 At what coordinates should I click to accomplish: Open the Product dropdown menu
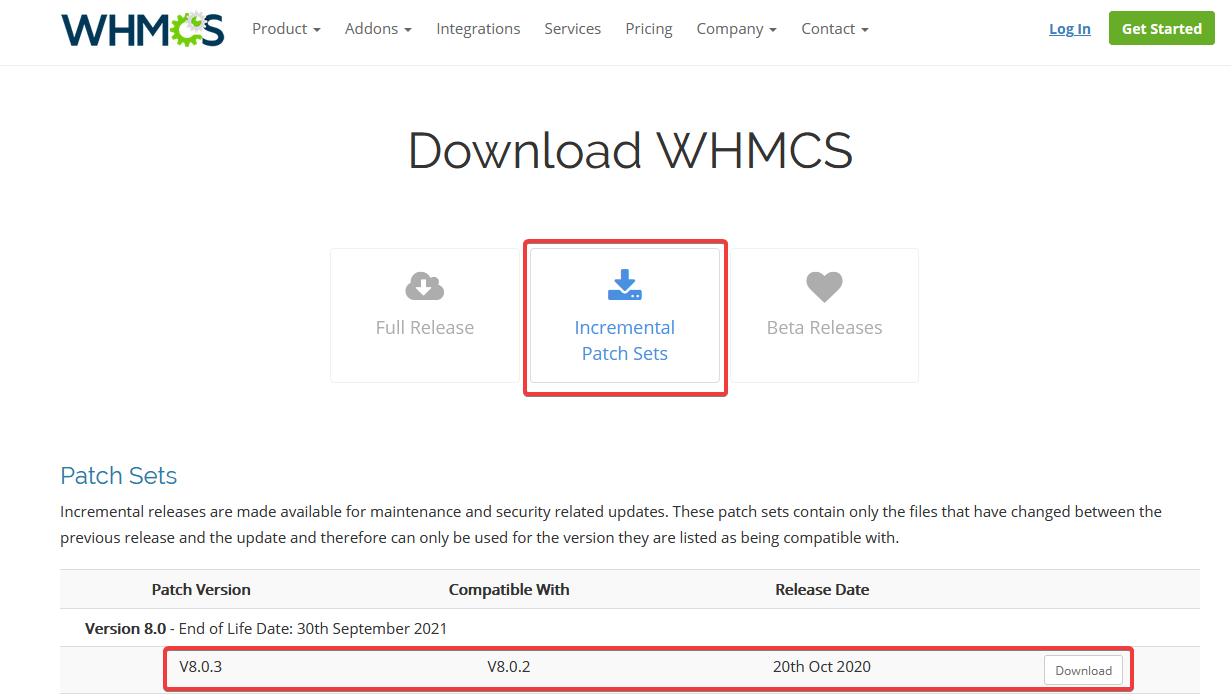tap(286, 29)
